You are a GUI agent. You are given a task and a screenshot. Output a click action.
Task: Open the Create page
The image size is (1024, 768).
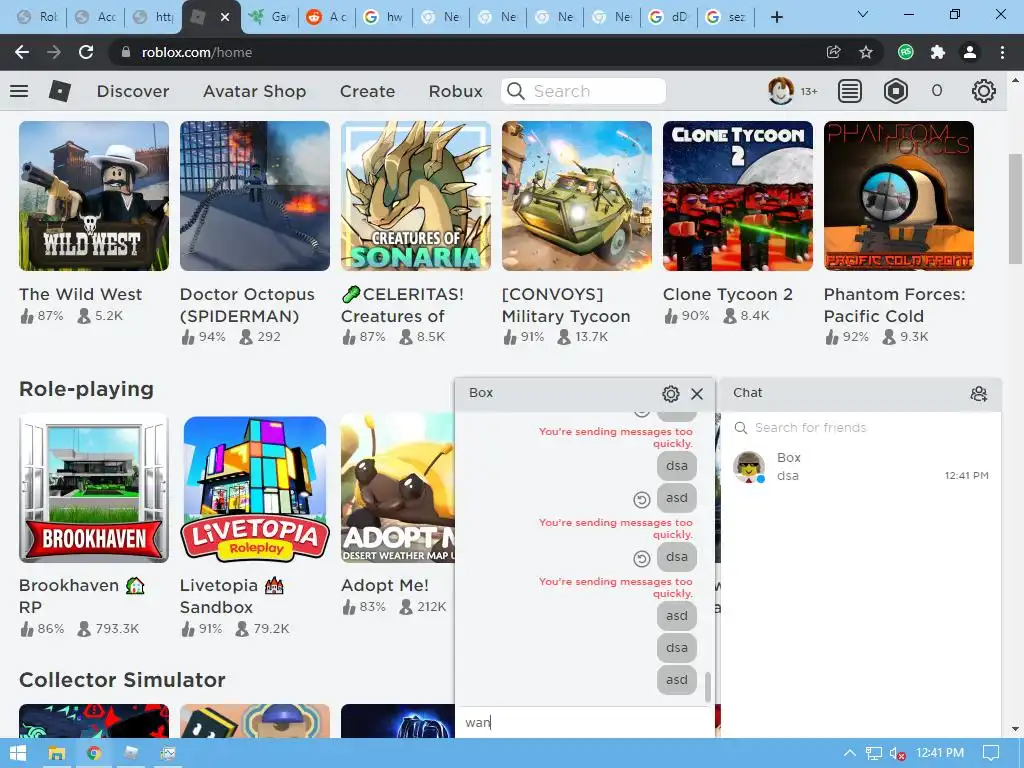pyautogui.click(x=367, y=91)
